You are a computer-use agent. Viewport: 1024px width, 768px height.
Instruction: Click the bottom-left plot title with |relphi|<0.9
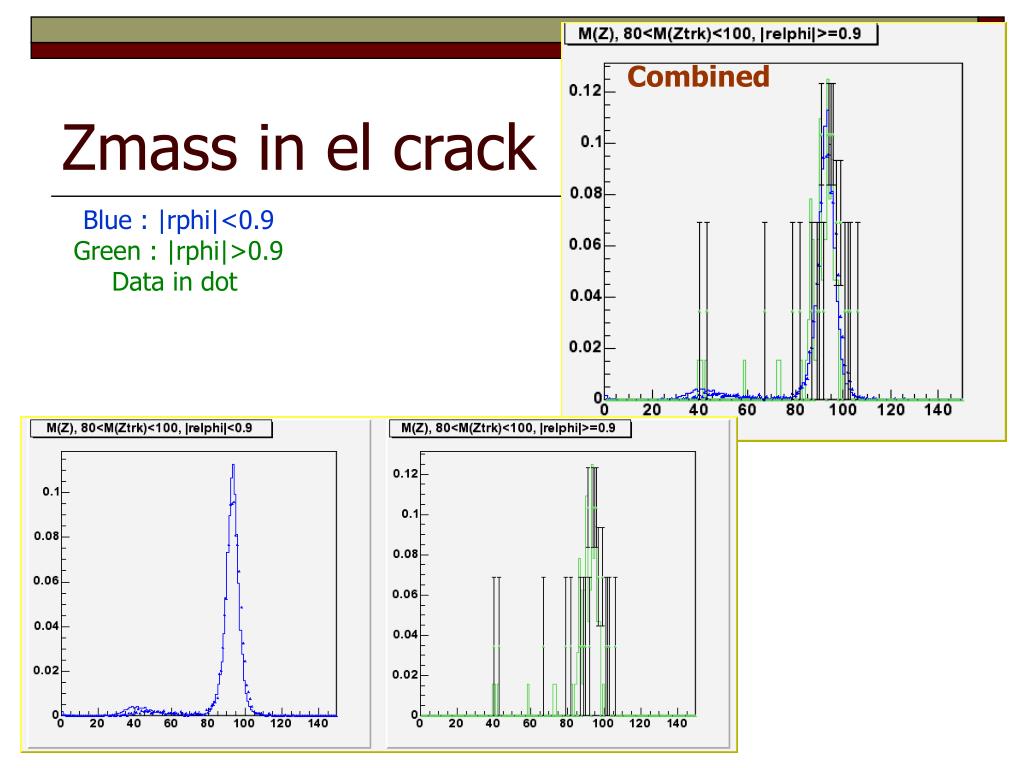(149, 428)
